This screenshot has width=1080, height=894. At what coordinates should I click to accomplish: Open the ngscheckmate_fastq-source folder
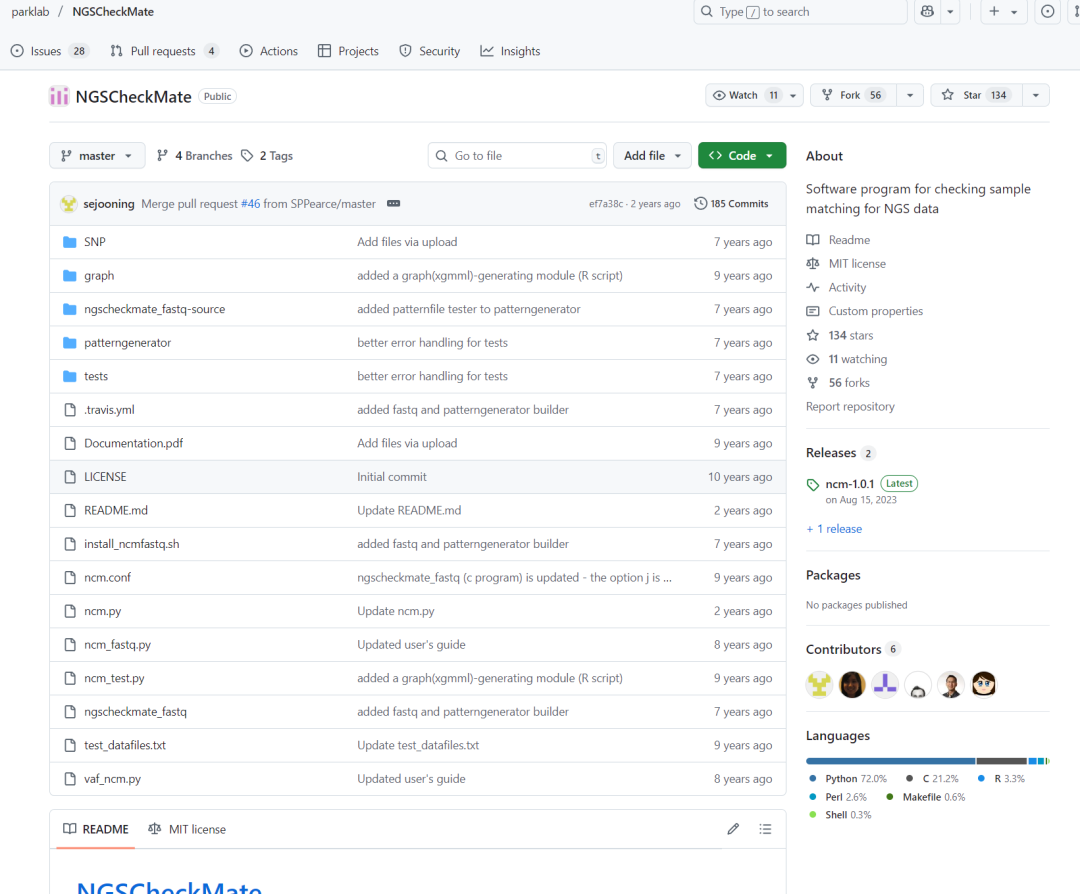[154, 309]
